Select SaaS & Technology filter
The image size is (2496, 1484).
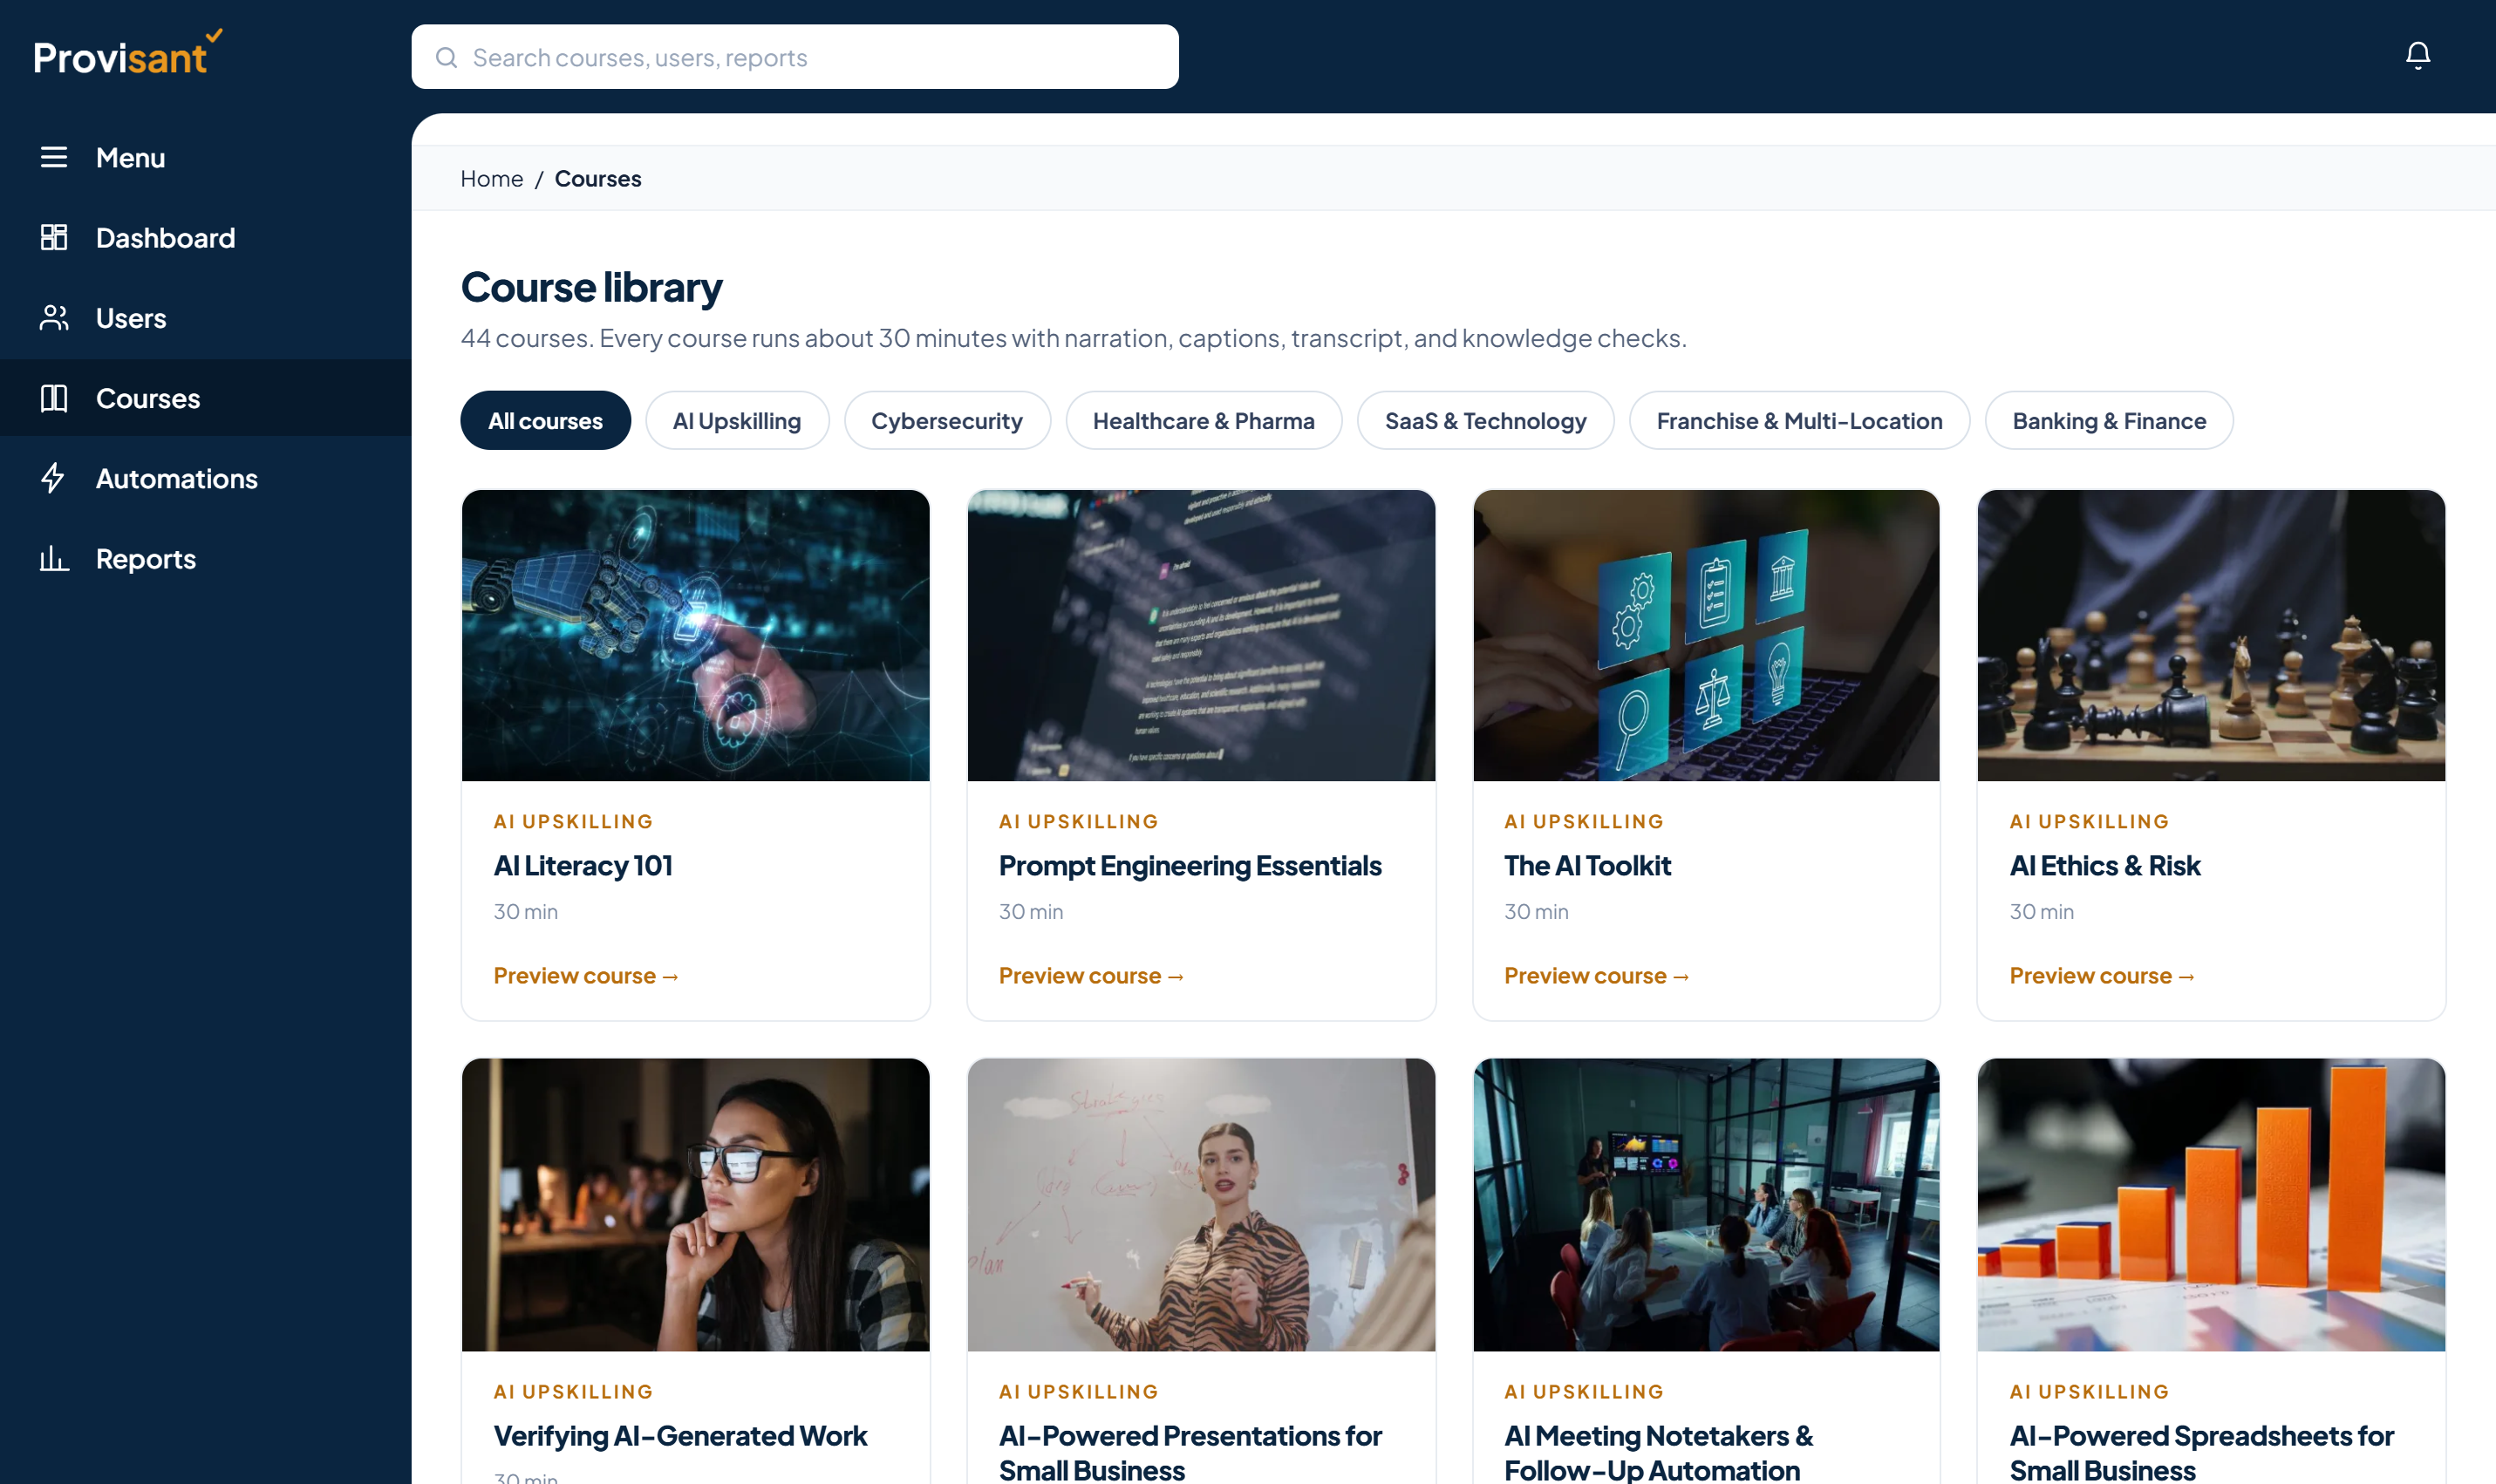coord(1485,420)
